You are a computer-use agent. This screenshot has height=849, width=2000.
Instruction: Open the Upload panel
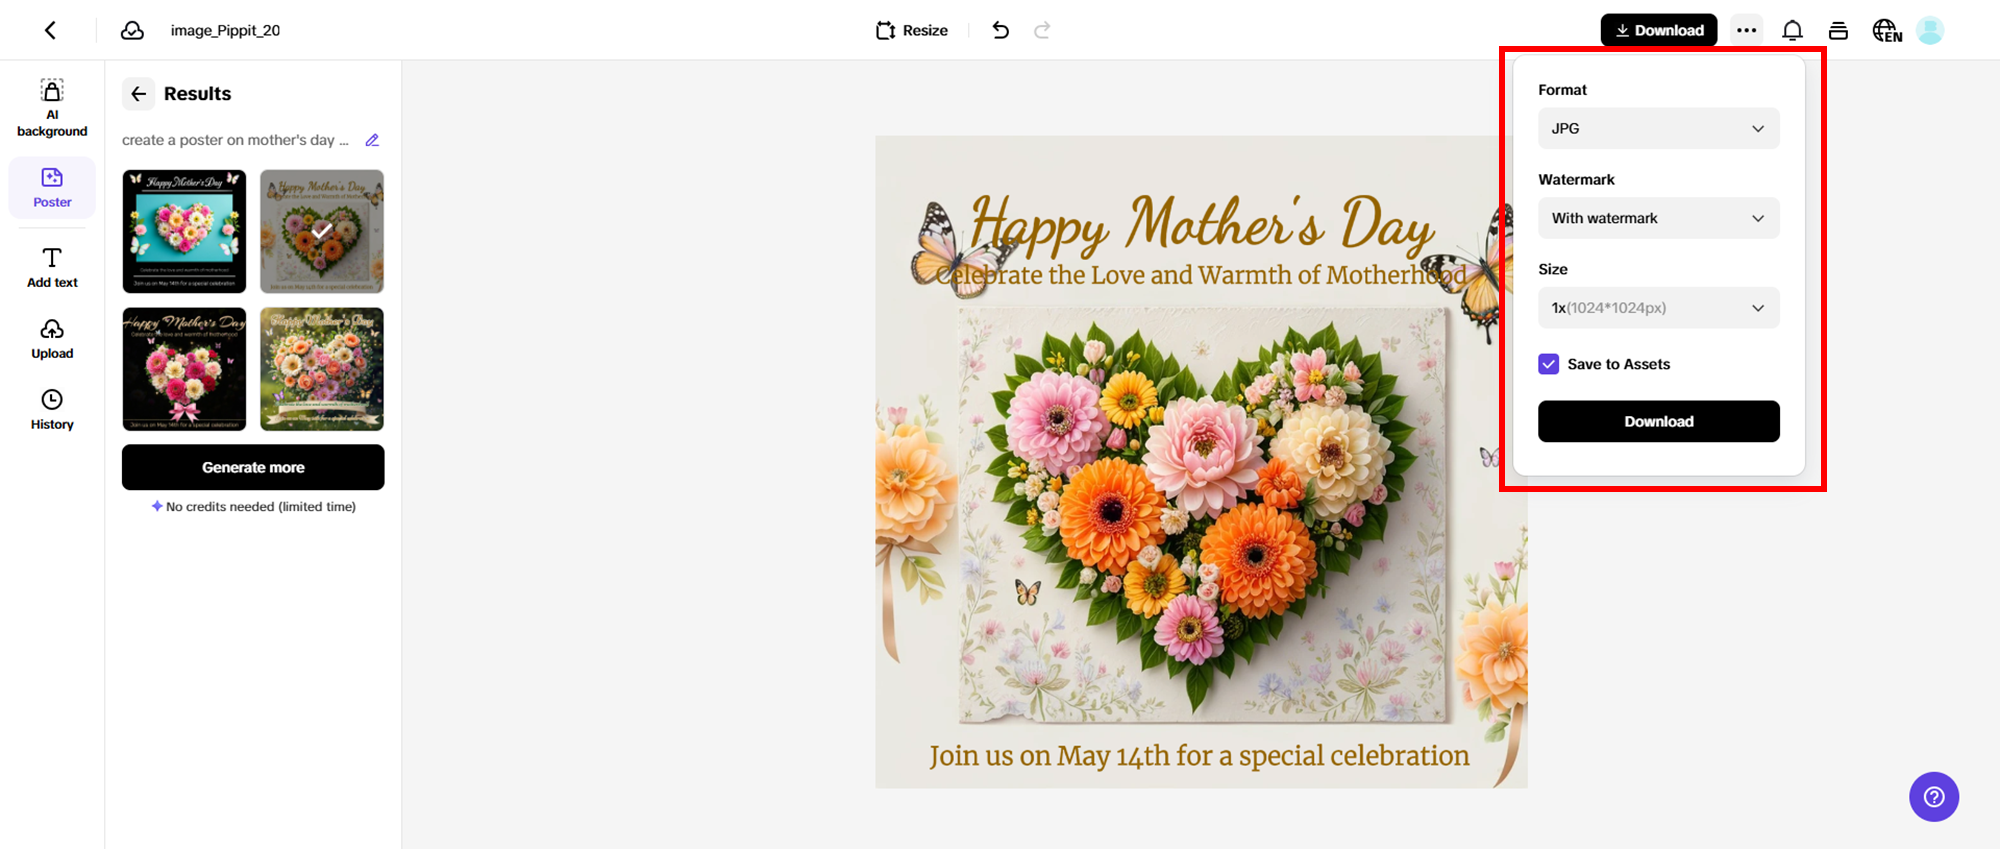(x=52, y=339)
